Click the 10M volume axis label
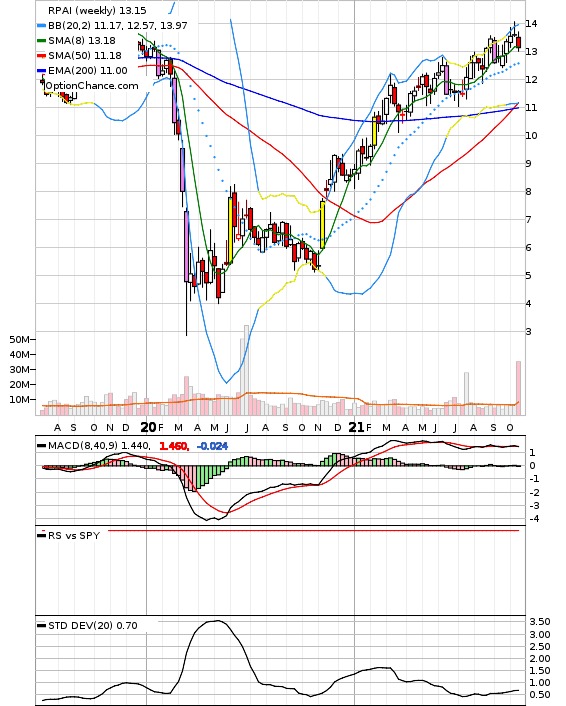 [19, 399]
